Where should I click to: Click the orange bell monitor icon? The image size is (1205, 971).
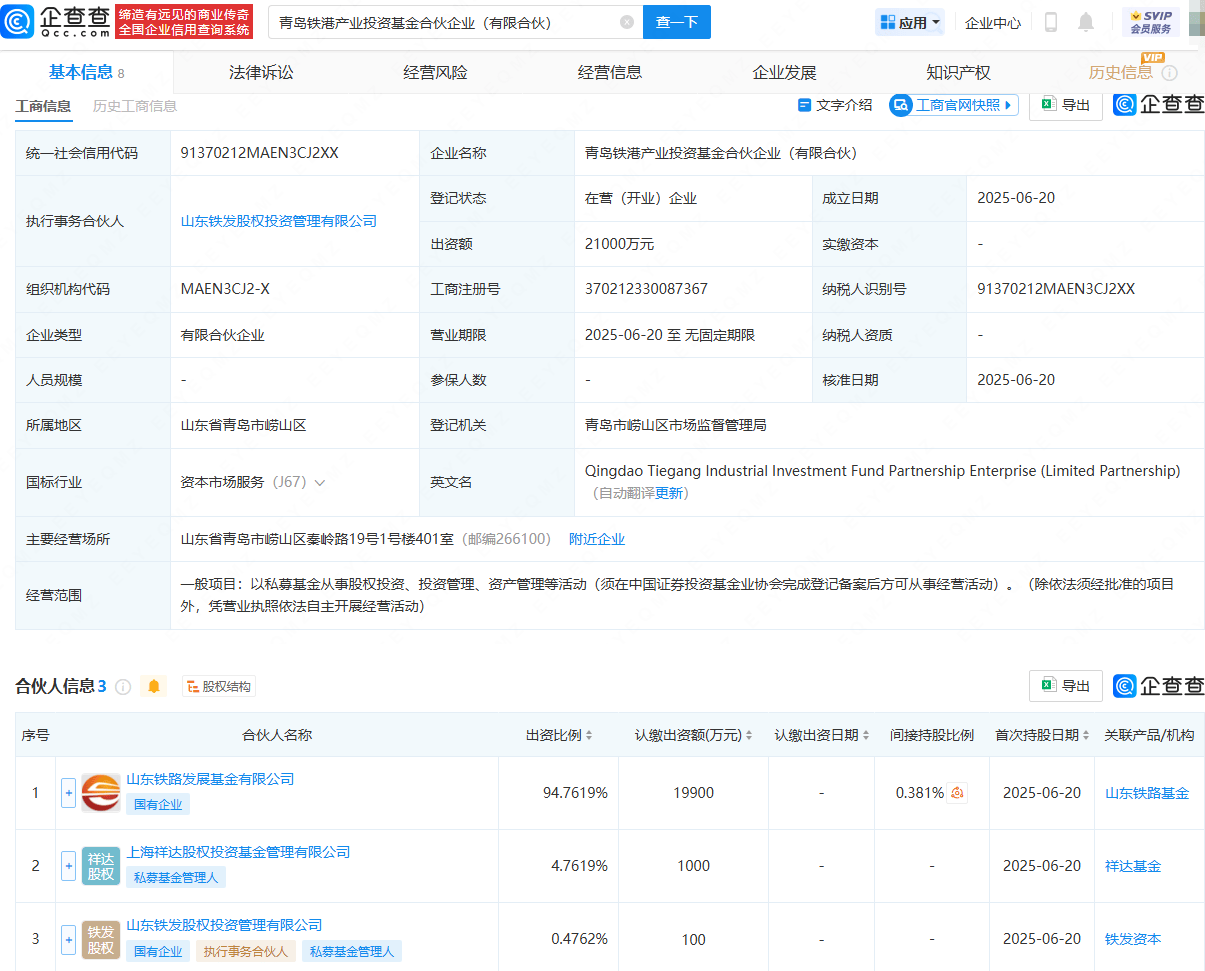153,686
